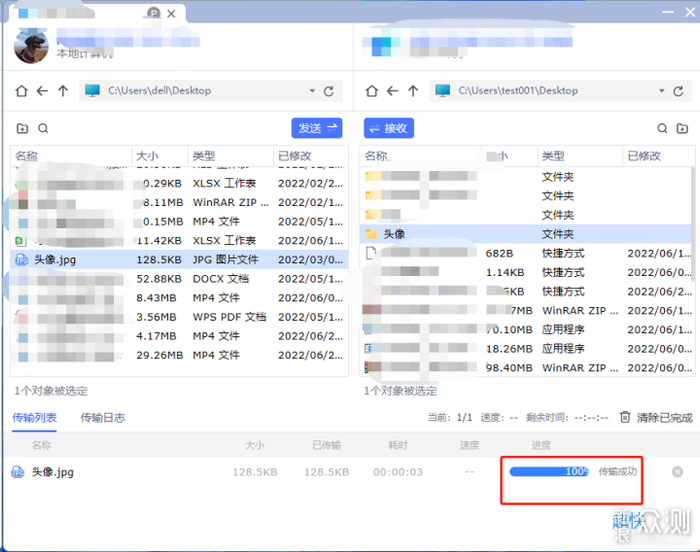700x552 pixels.
Task: Go to home in remote panel
Action: click(x=371, y=91)
